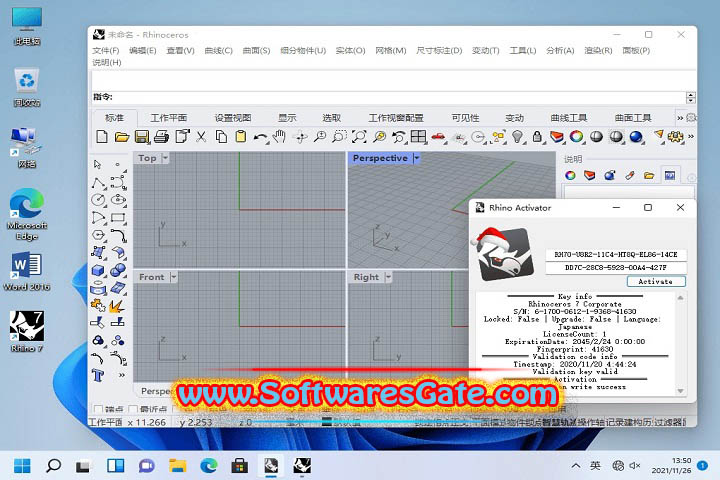Open the 渲染(R) menu
Screen dimensions: 720x480
tap(598, 51)
